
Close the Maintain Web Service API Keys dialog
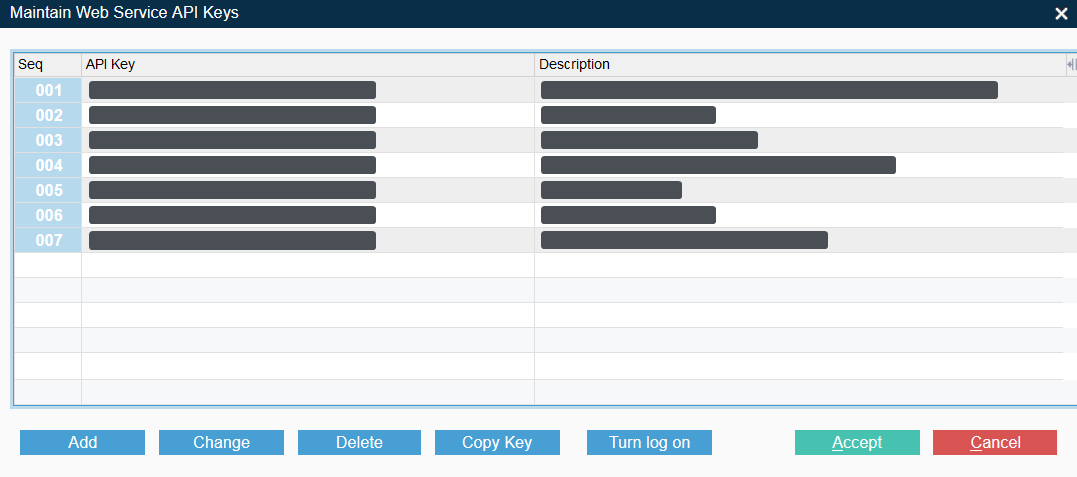[1061, 14]
